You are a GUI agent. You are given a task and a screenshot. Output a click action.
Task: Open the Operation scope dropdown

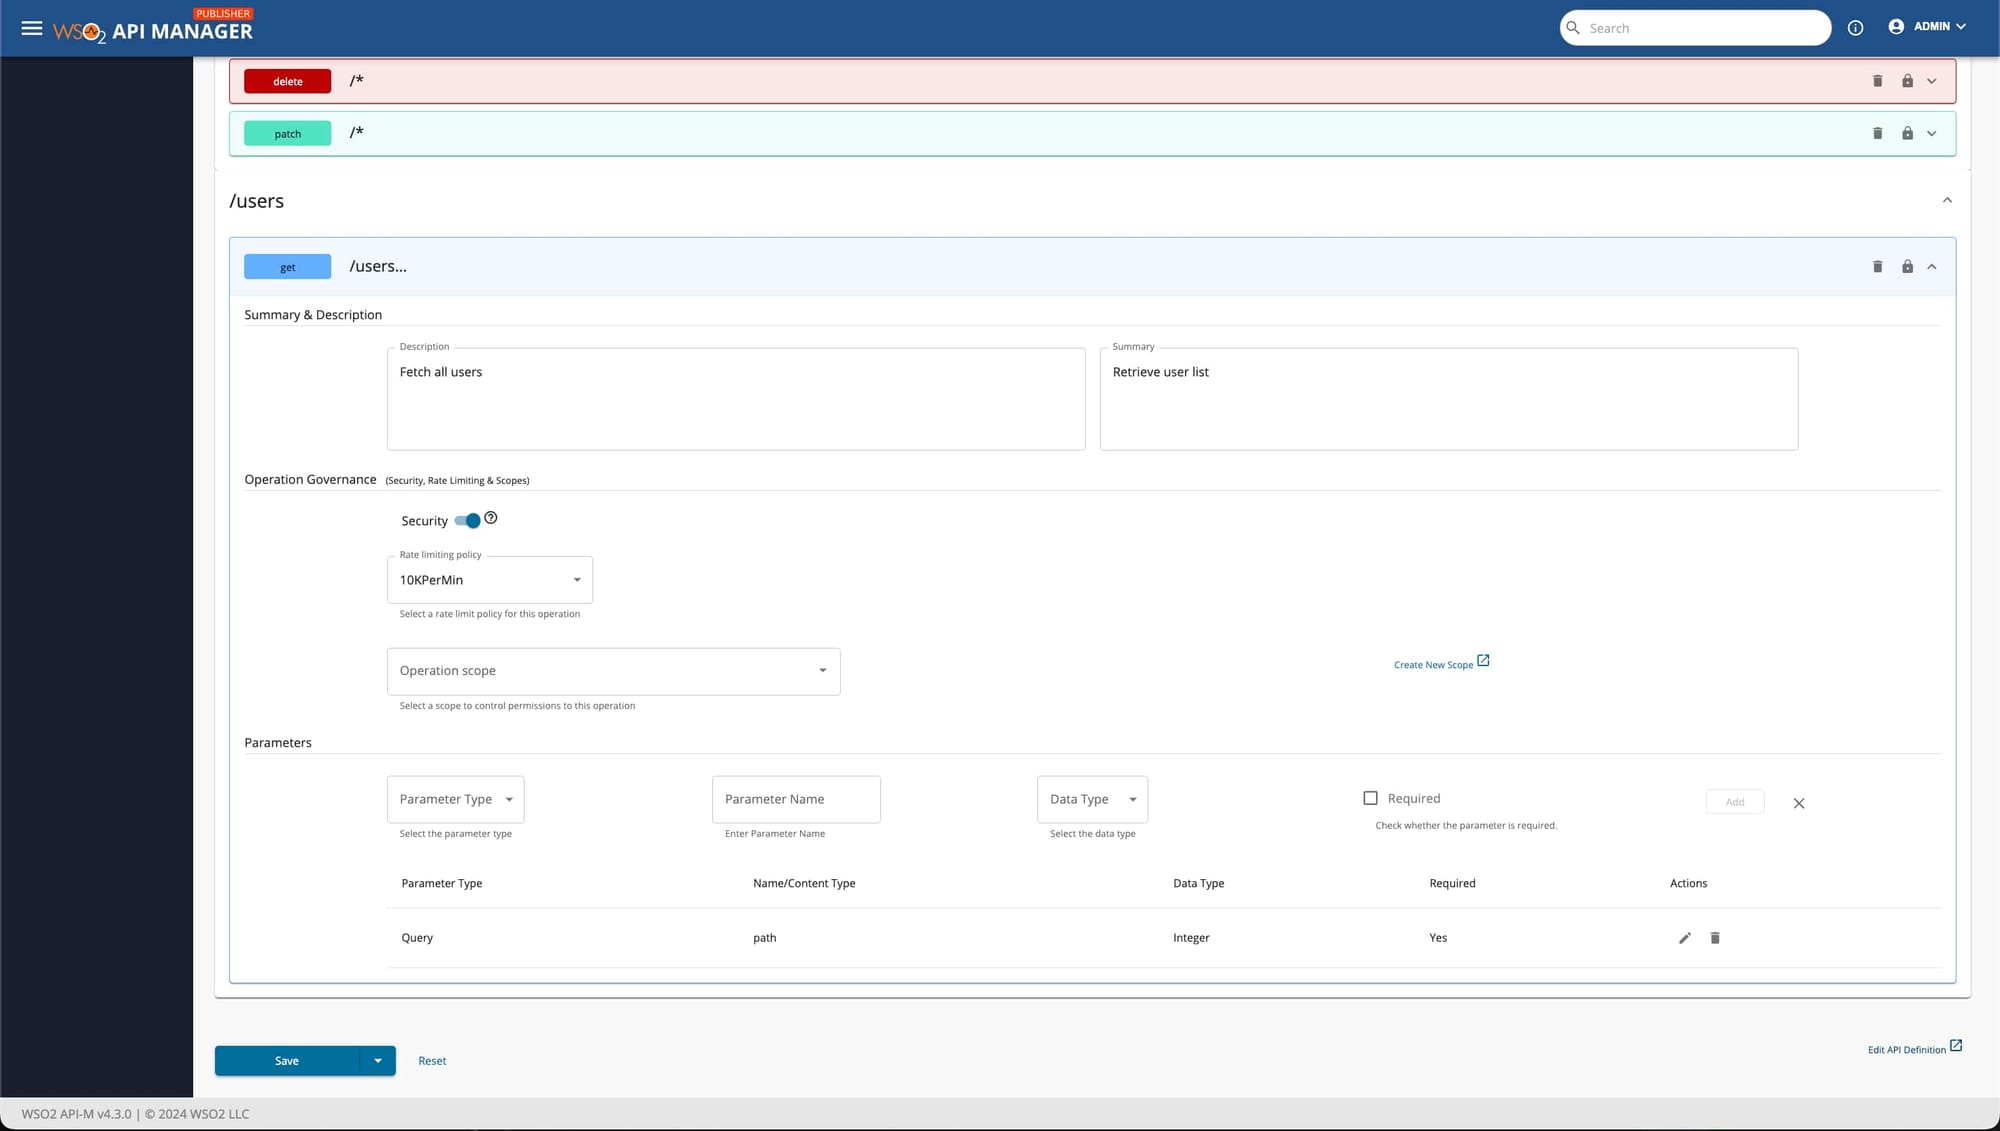tap(613, 671)
